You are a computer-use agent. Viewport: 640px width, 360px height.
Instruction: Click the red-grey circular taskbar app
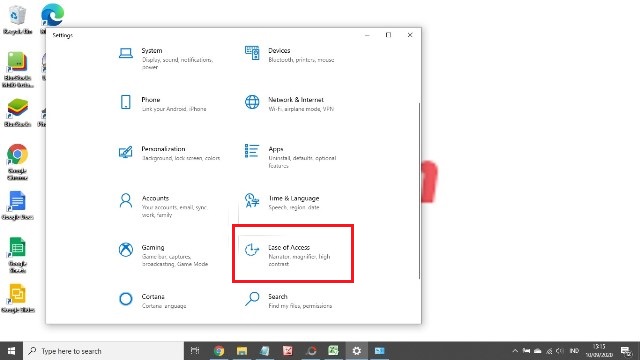(x=311, y=351)
